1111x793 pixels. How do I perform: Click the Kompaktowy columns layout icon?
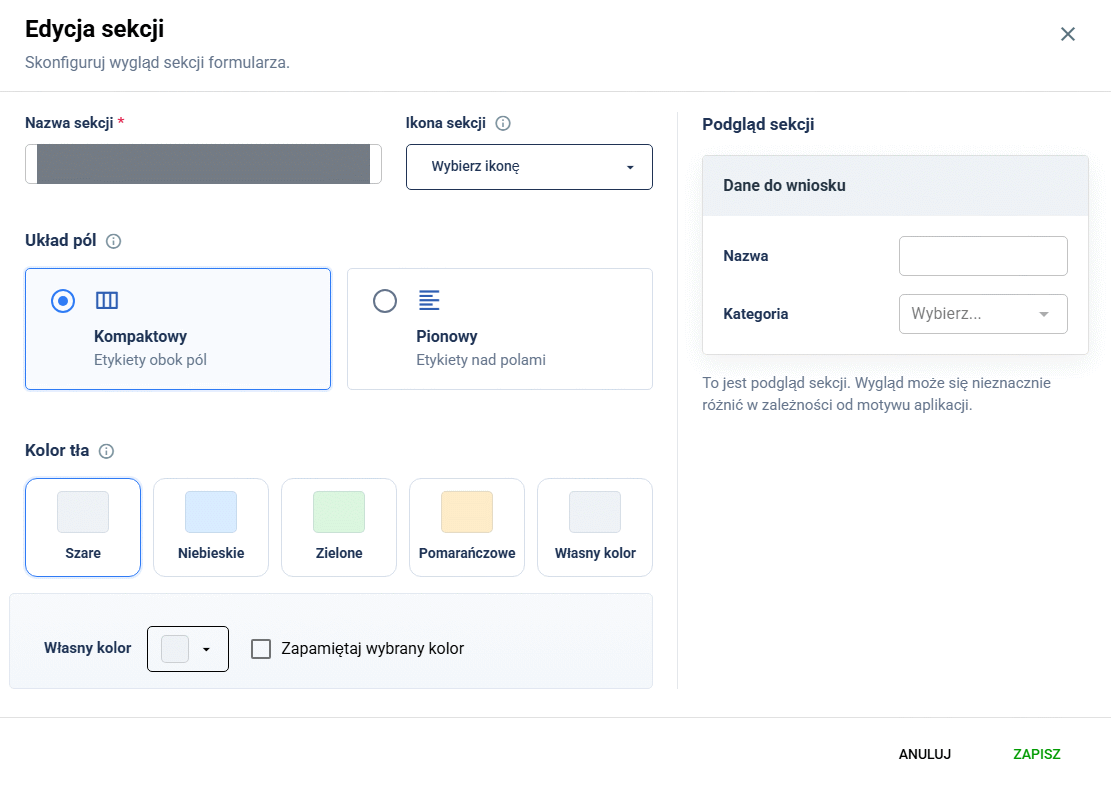pyautogui.click(x=107, y=300)
